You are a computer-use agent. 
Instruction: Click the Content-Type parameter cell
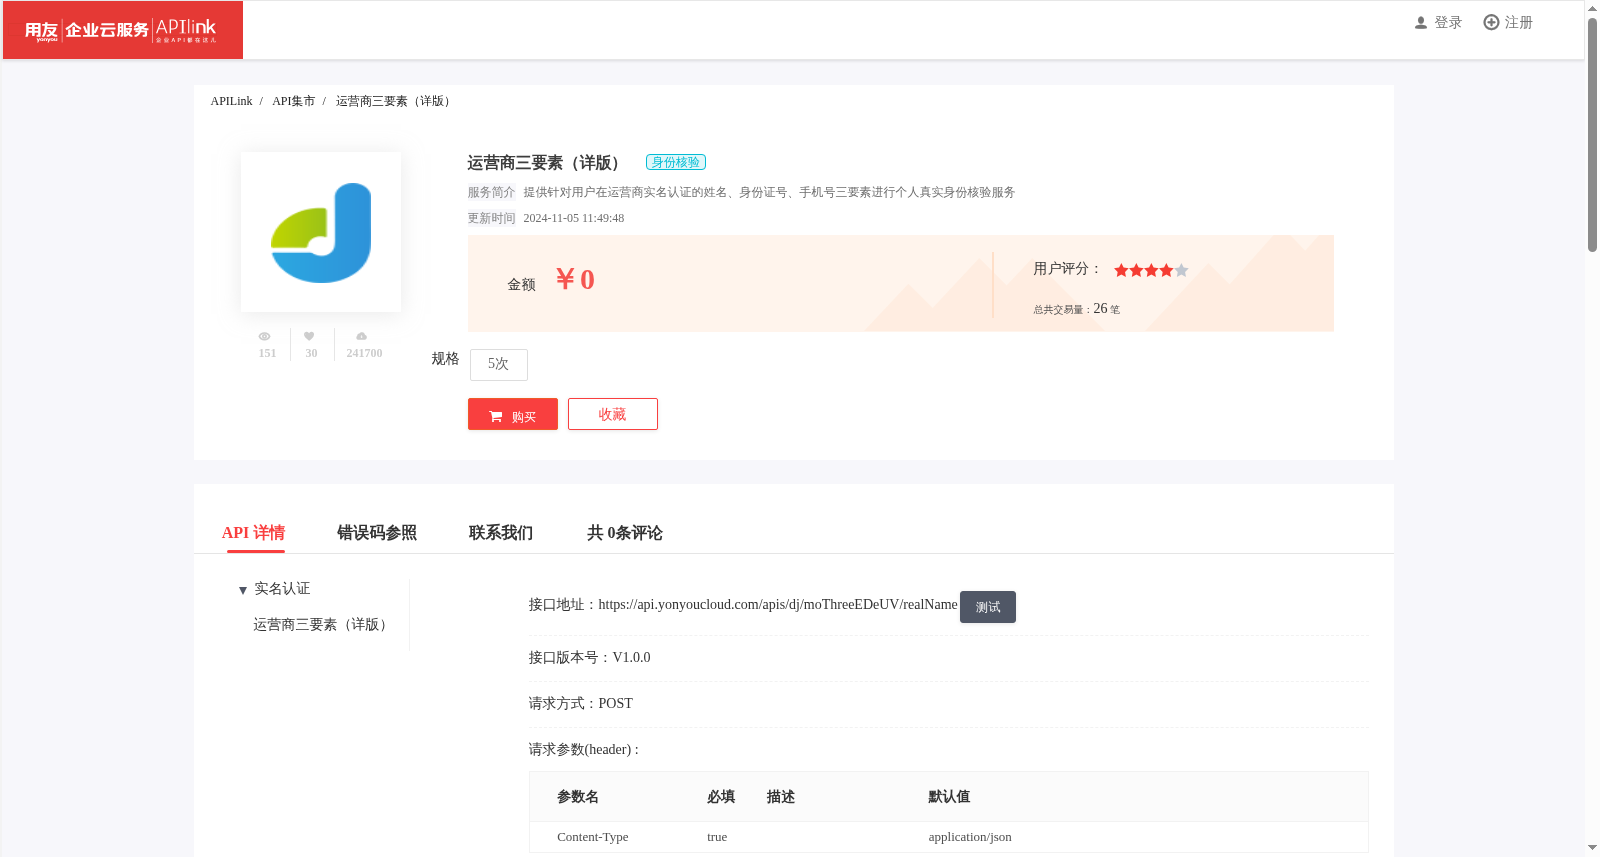click(593, 837)
